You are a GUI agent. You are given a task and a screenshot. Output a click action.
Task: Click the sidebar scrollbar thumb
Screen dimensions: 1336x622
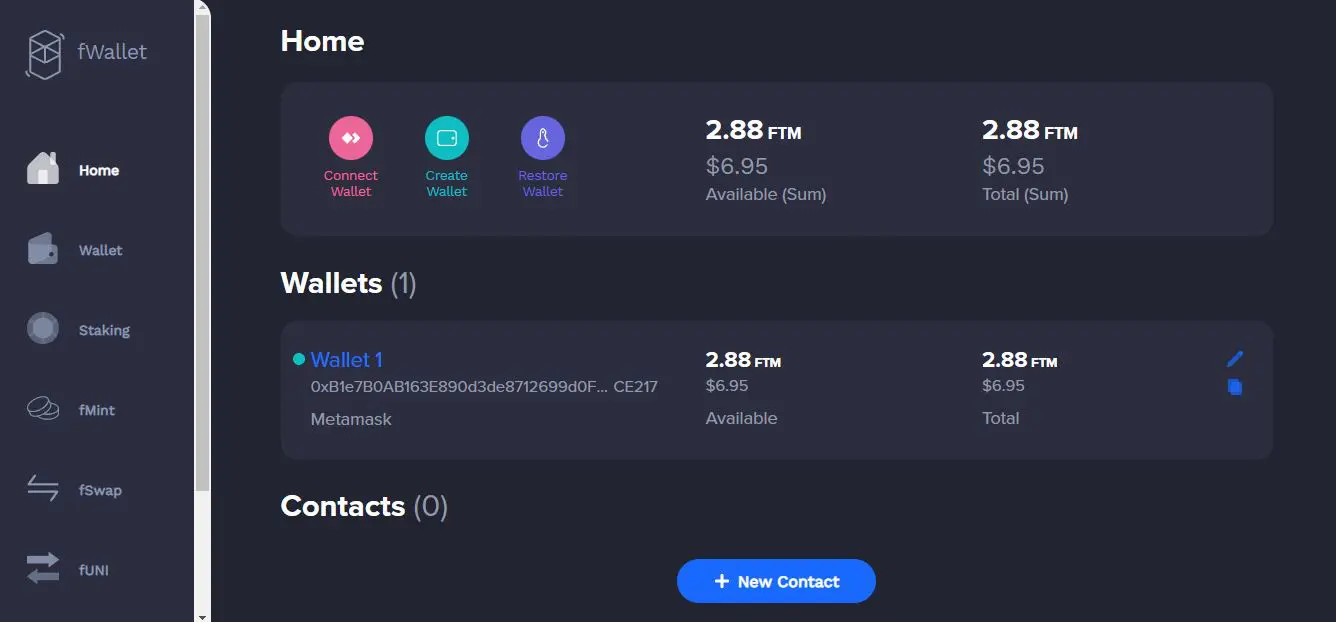pyautogui.click(x=203, y=253)
